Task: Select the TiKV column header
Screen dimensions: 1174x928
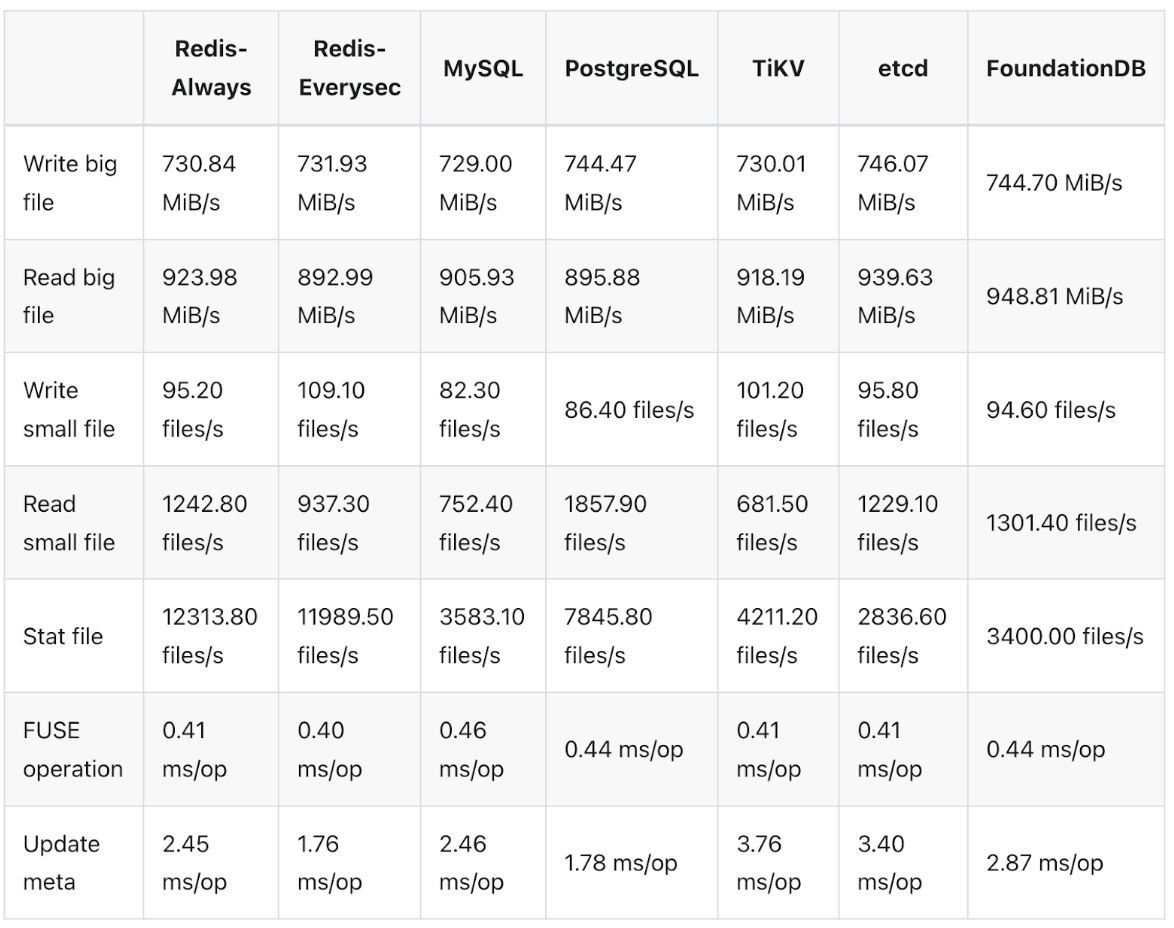Action: (776, 69)
